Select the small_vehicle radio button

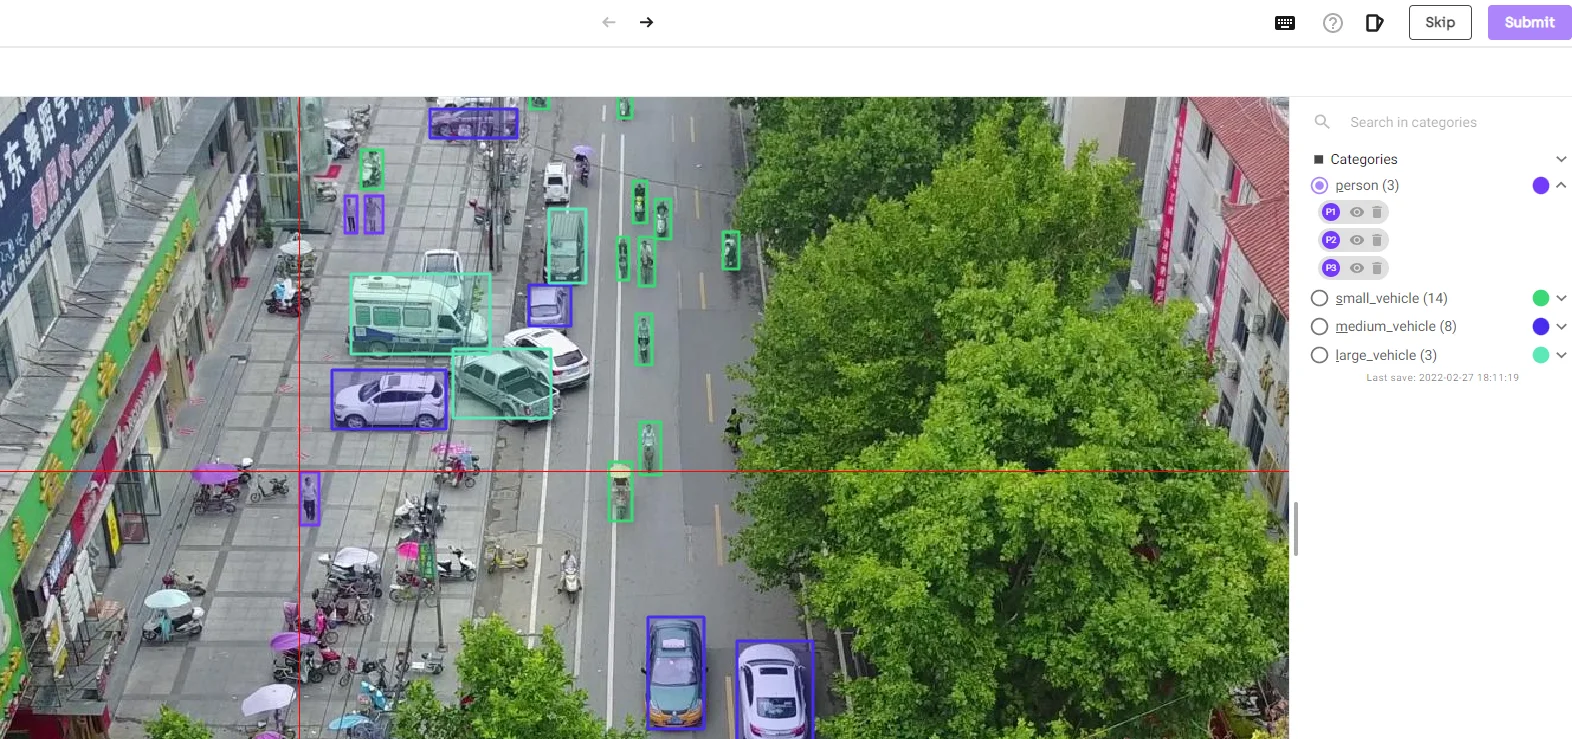point(1320,298)
